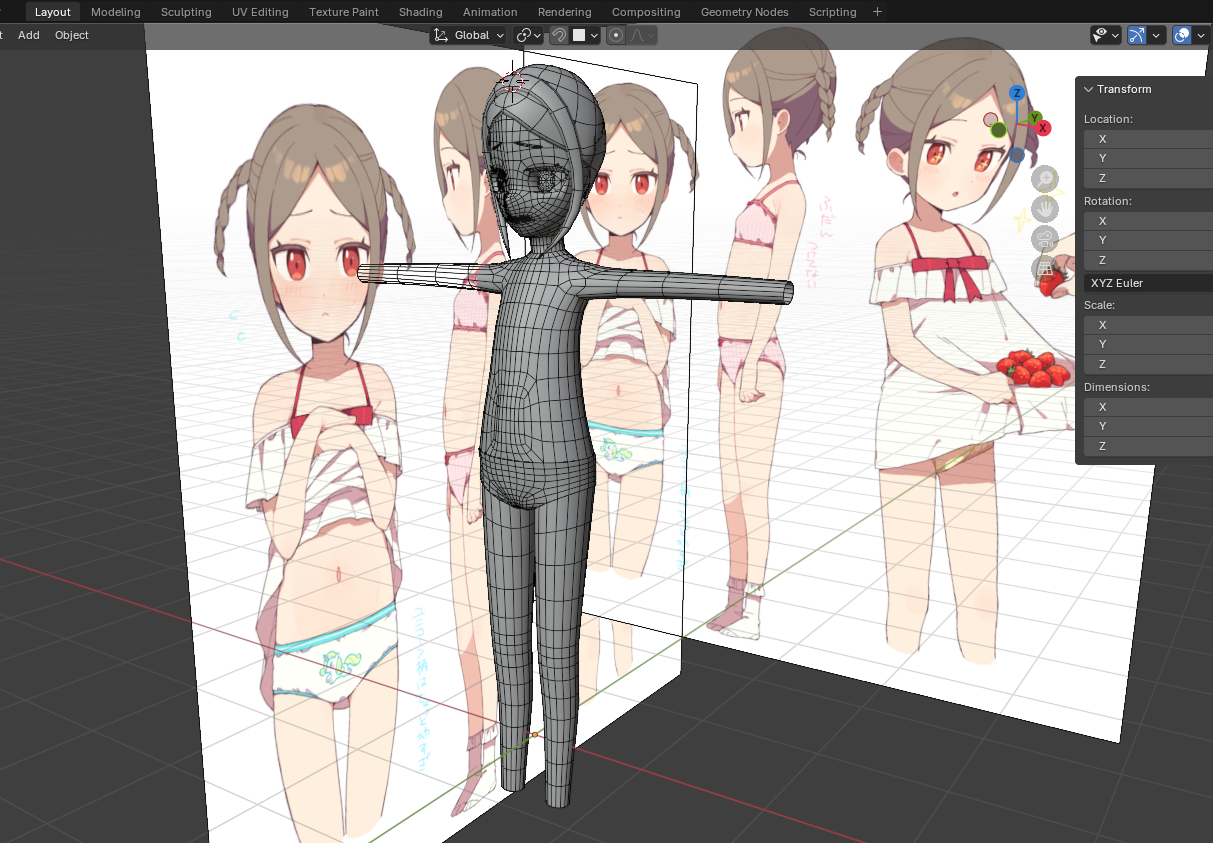This screenshot has width=1213, height=843.
Task: Open the snapping options dropdown arrow
Action: click(595, 35)
